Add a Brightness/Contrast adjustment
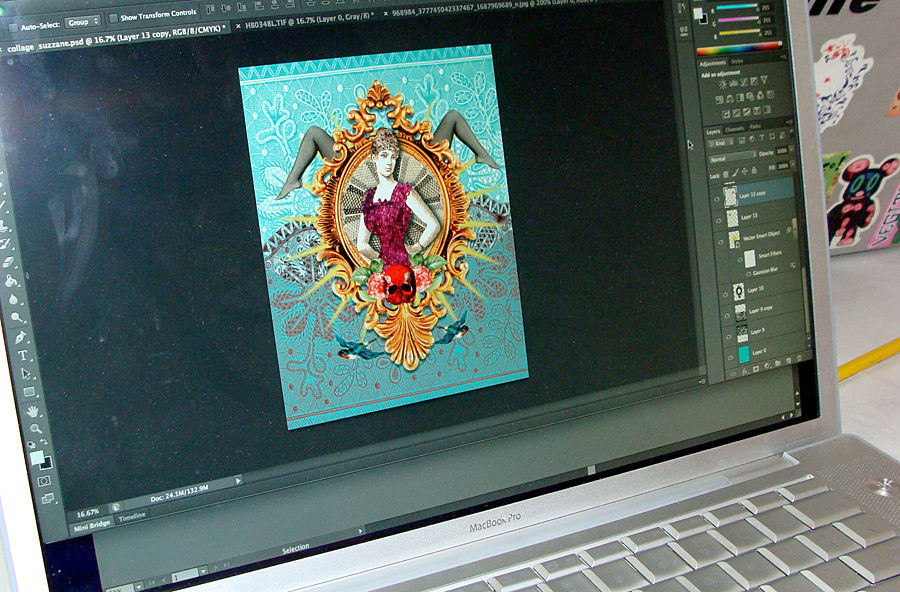 (722, 84)
